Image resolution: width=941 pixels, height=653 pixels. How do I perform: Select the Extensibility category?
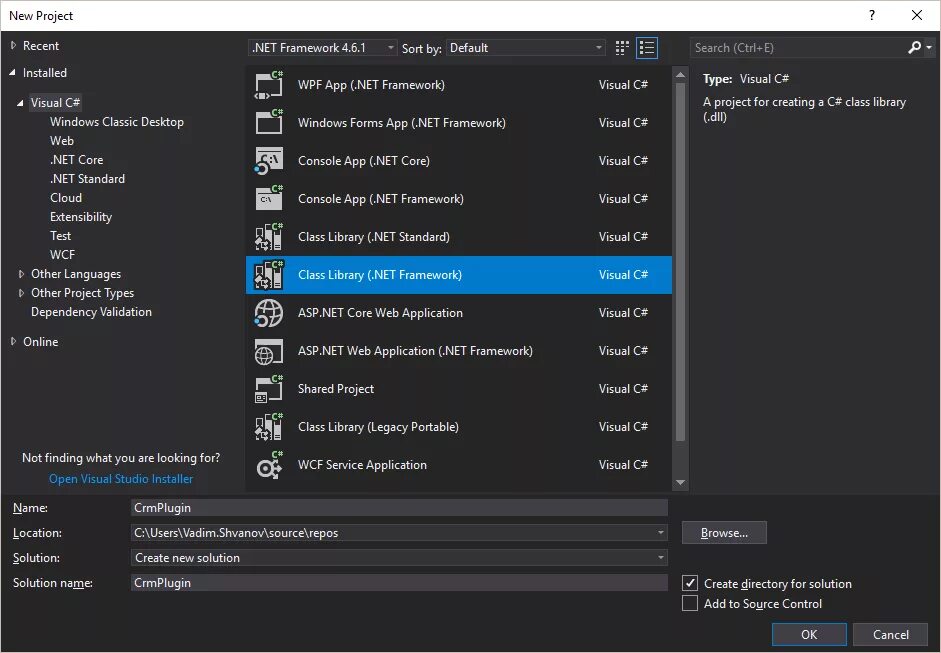pos(81,217)
